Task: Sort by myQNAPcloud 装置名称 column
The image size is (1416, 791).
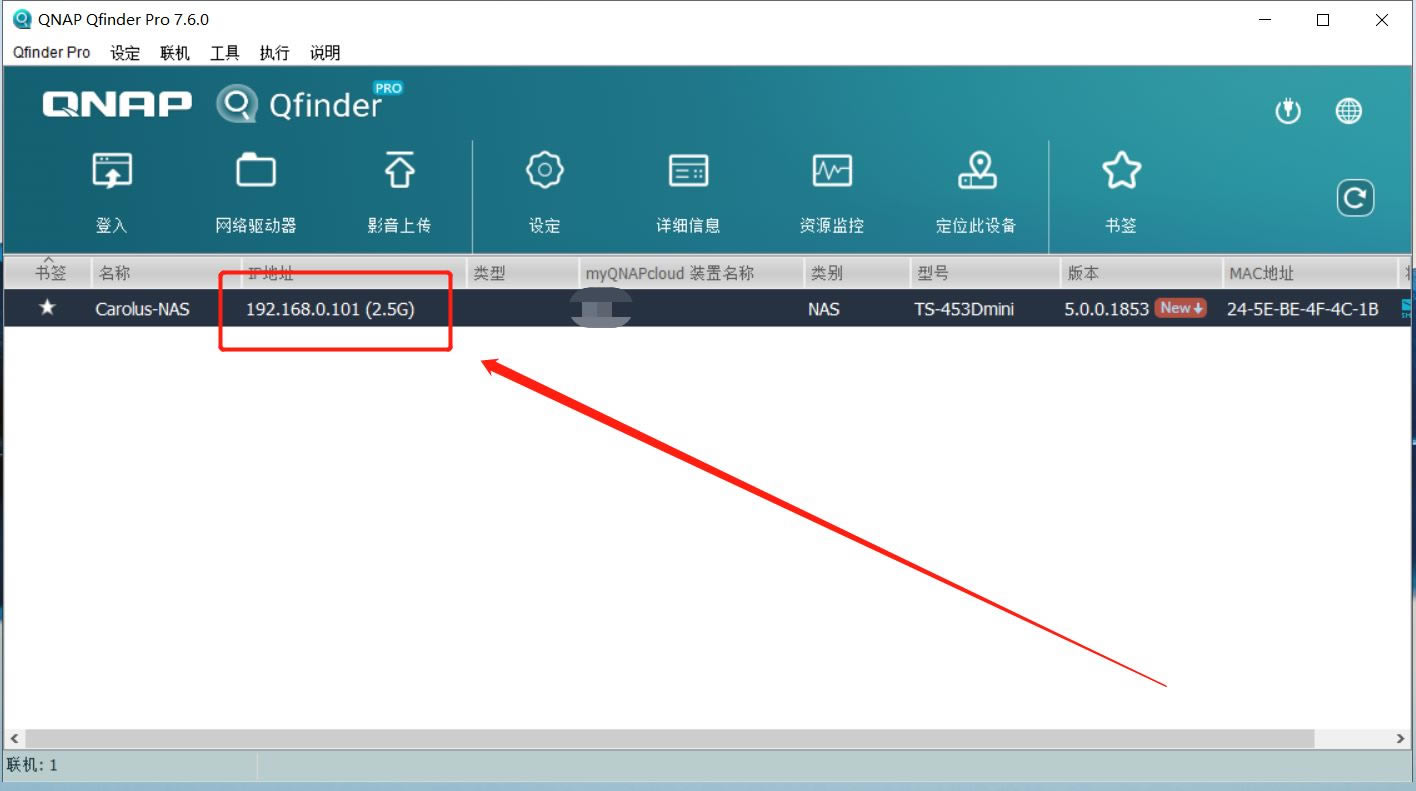Action: coord(691,273)
